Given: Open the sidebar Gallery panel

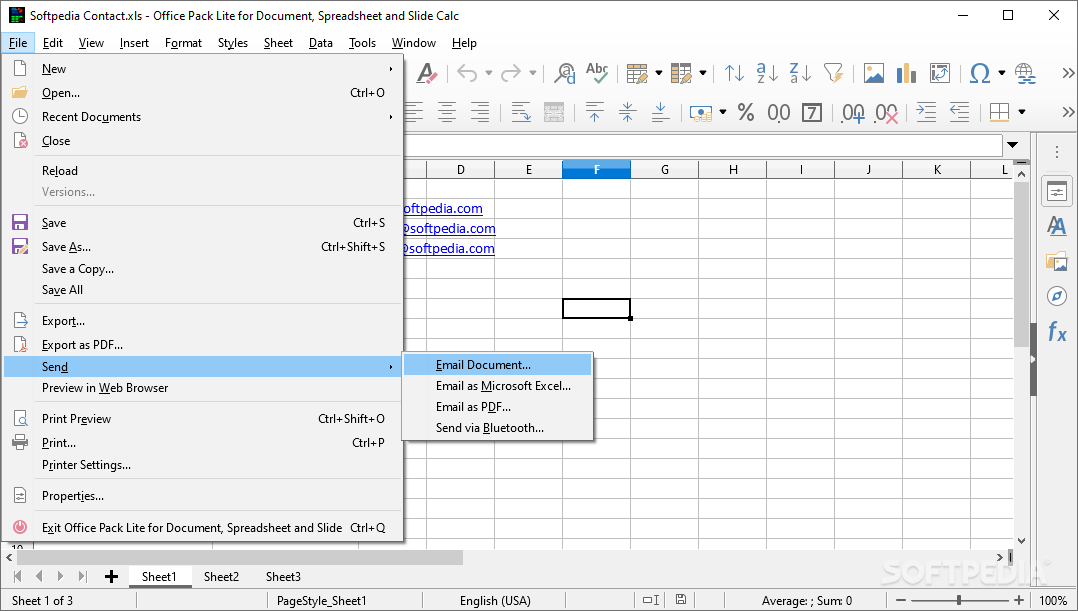Looking at the screenshot, I should (1057, 261).
